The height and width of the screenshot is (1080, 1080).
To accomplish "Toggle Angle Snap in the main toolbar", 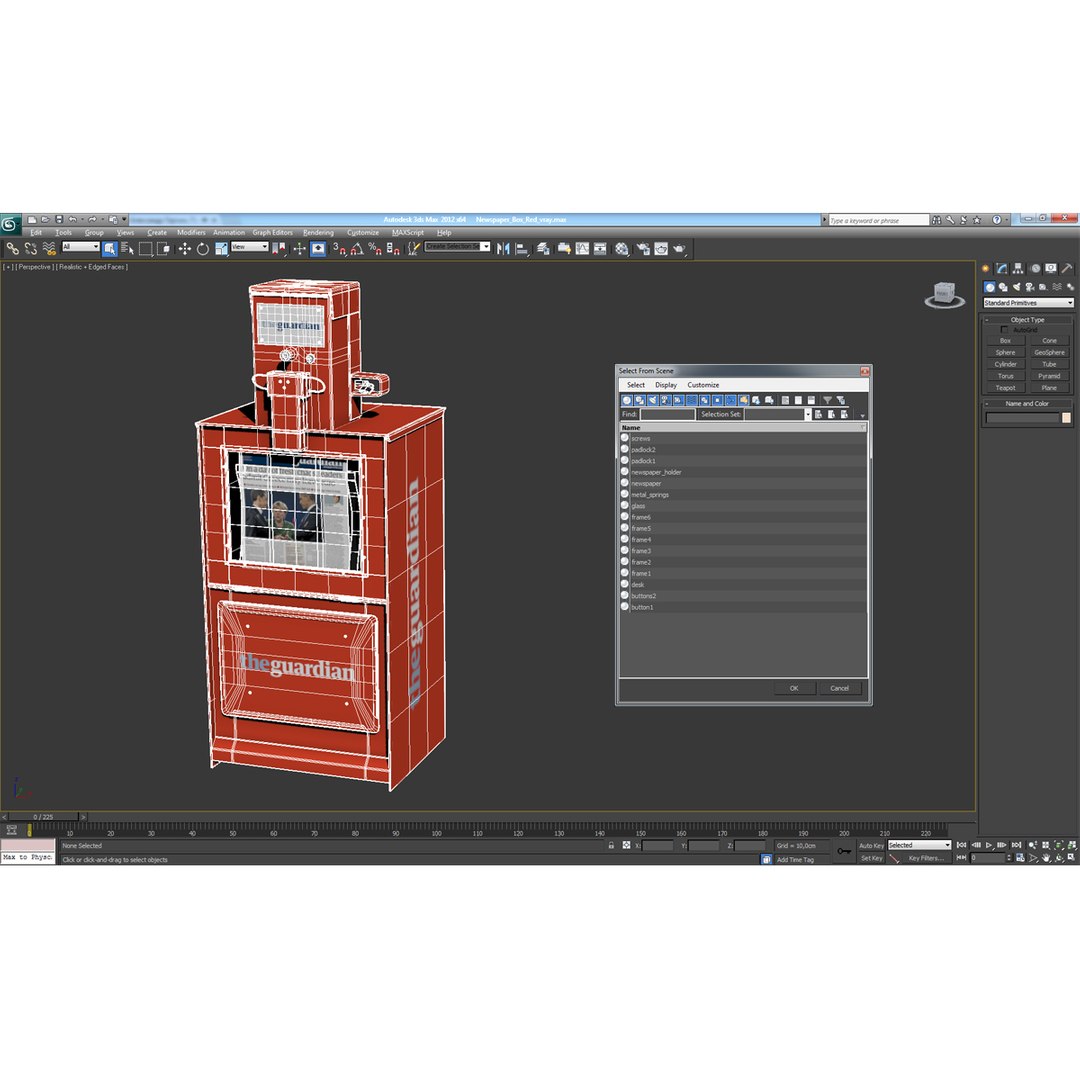I will tap(357, 249).
